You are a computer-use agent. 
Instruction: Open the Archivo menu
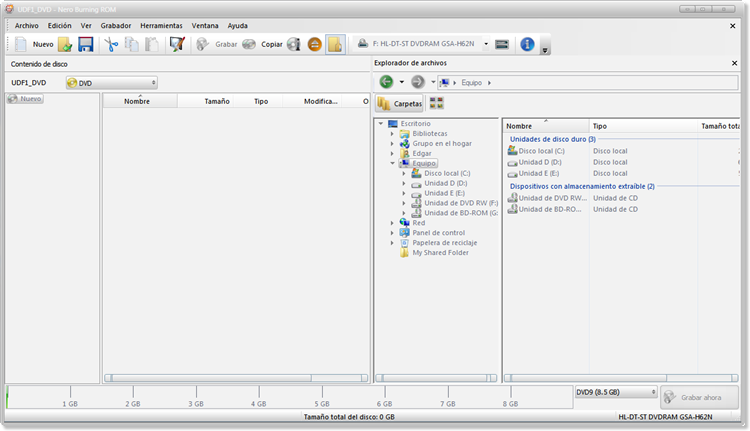[x=26, y=26]
